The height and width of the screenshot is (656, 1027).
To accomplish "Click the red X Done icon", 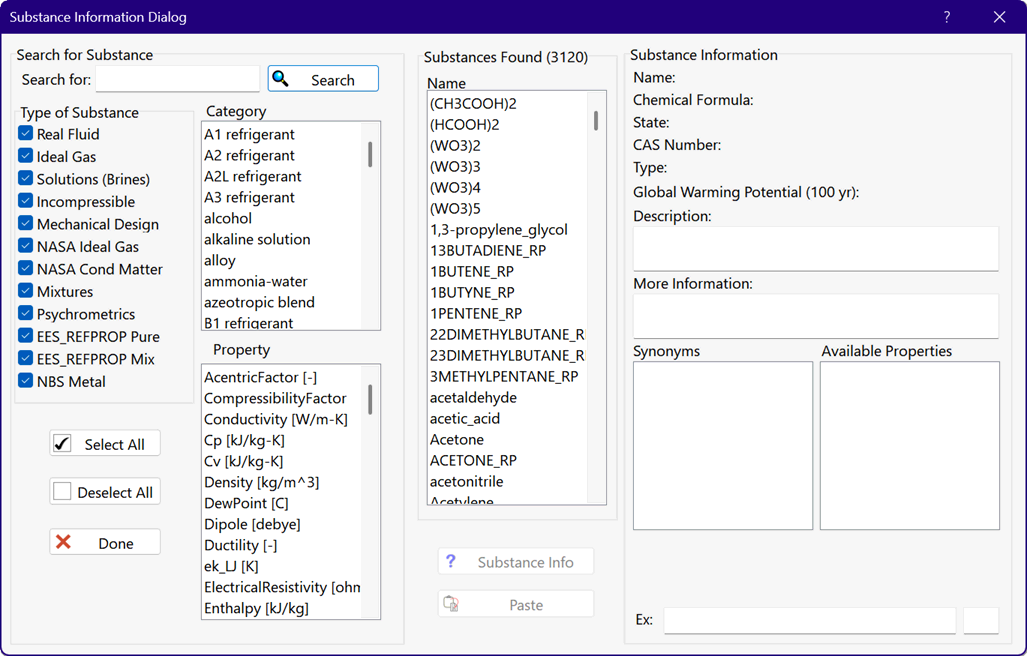I will click(63, 543).
